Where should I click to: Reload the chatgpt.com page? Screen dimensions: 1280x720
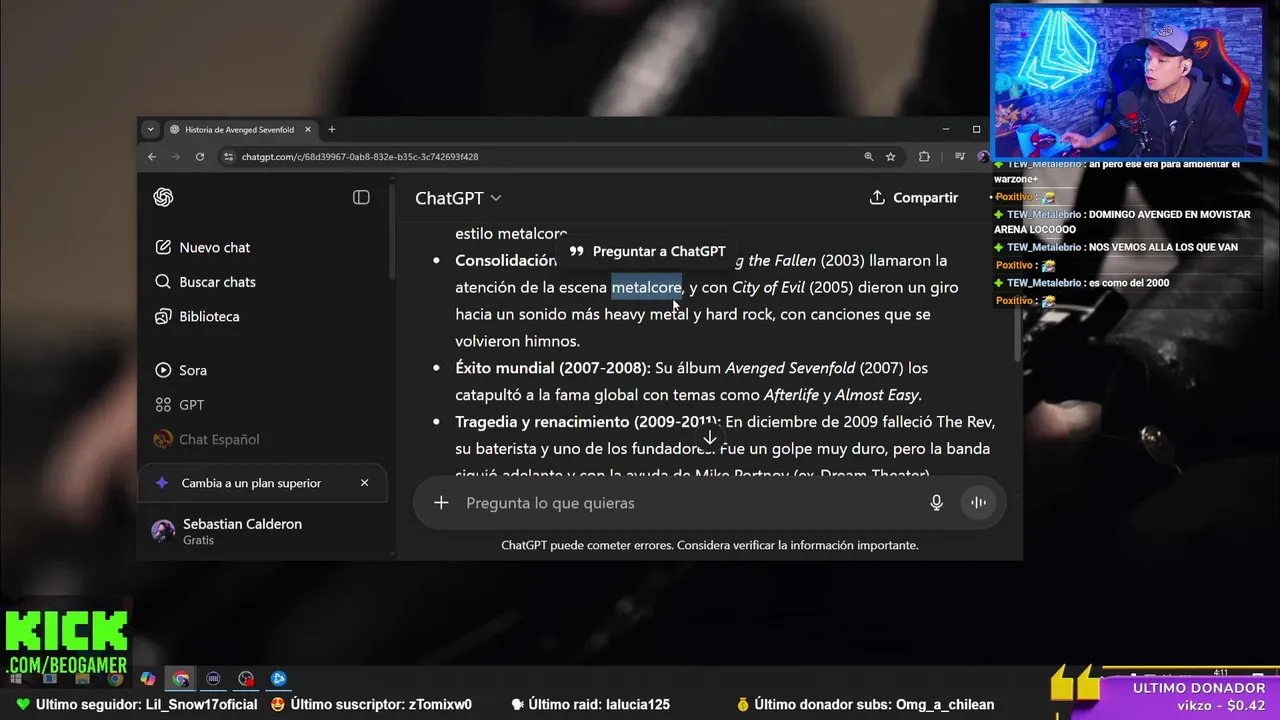[x=200, y=157]
